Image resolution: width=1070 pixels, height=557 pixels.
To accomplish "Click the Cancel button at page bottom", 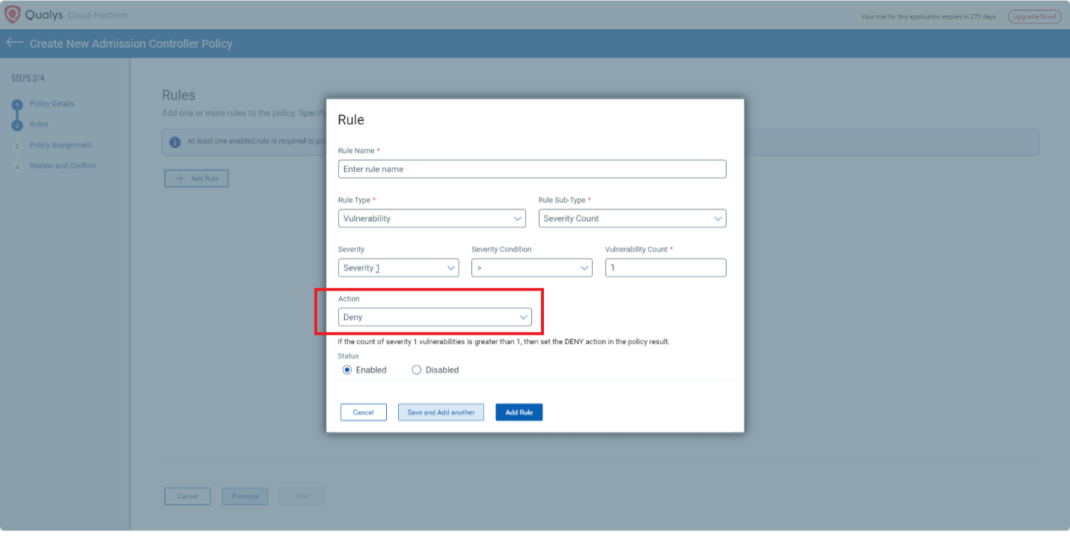I will pos(187,496).
